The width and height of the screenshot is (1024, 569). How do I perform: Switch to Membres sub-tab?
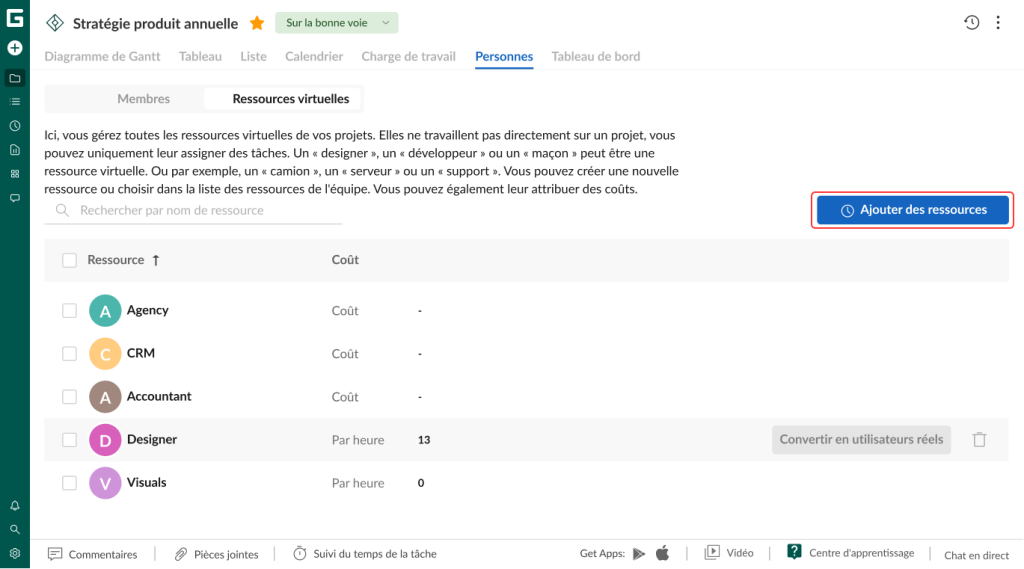tap(144, 99)
